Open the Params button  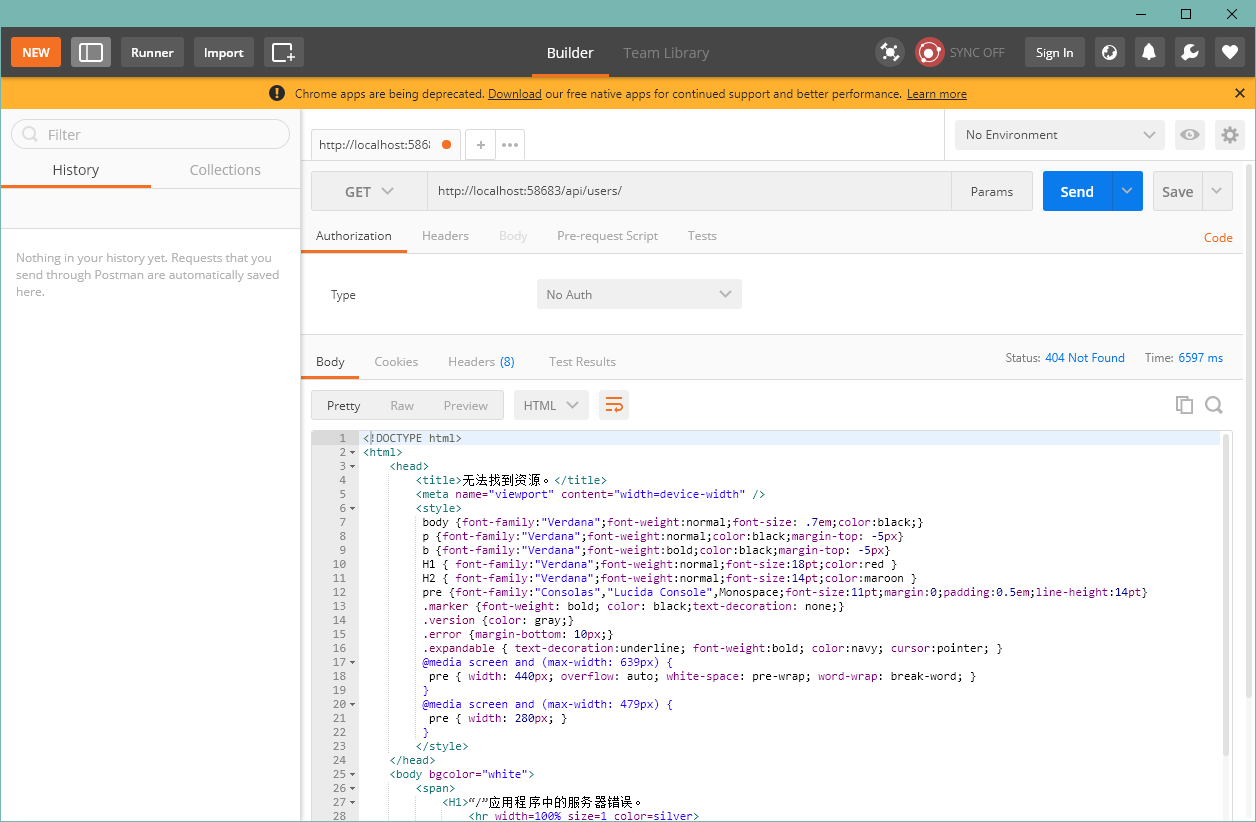coord(991,191)
